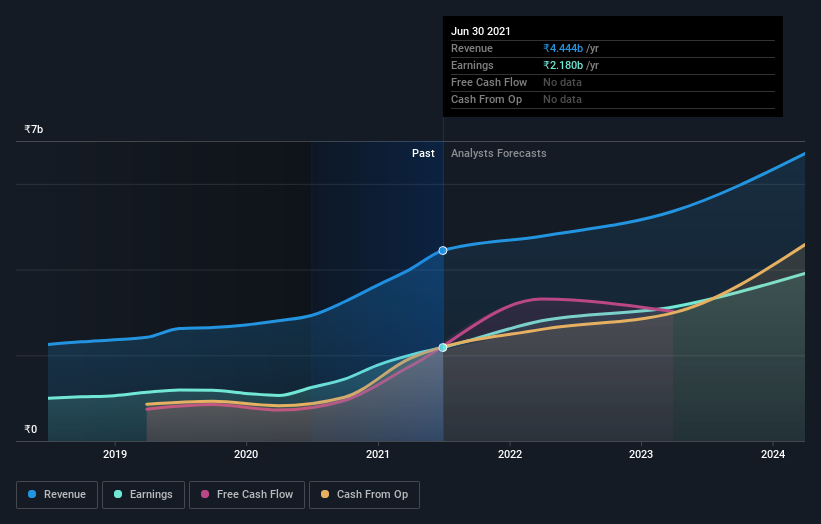Click the orange Cash From Op legend dot
Screen dimensions: 821x524
[325, 494]
